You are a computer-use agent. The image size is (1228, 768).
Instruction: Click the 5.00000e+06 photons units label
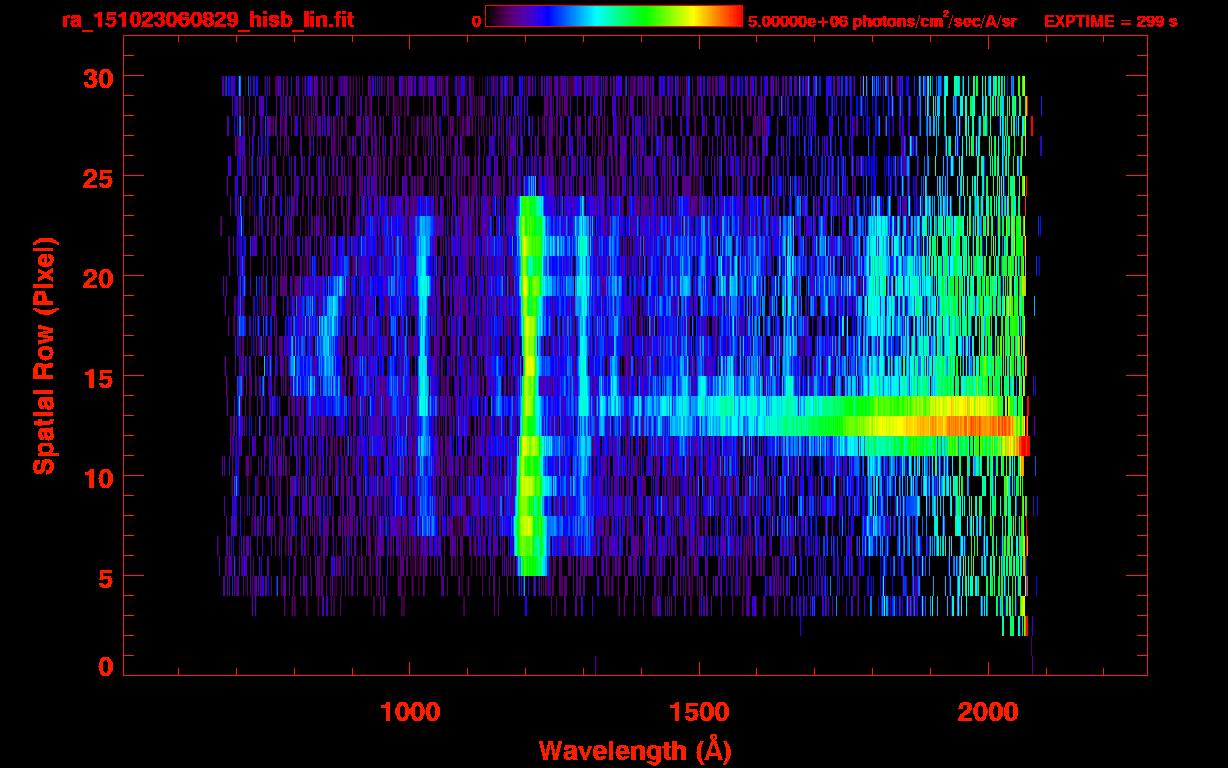(882, 21)
